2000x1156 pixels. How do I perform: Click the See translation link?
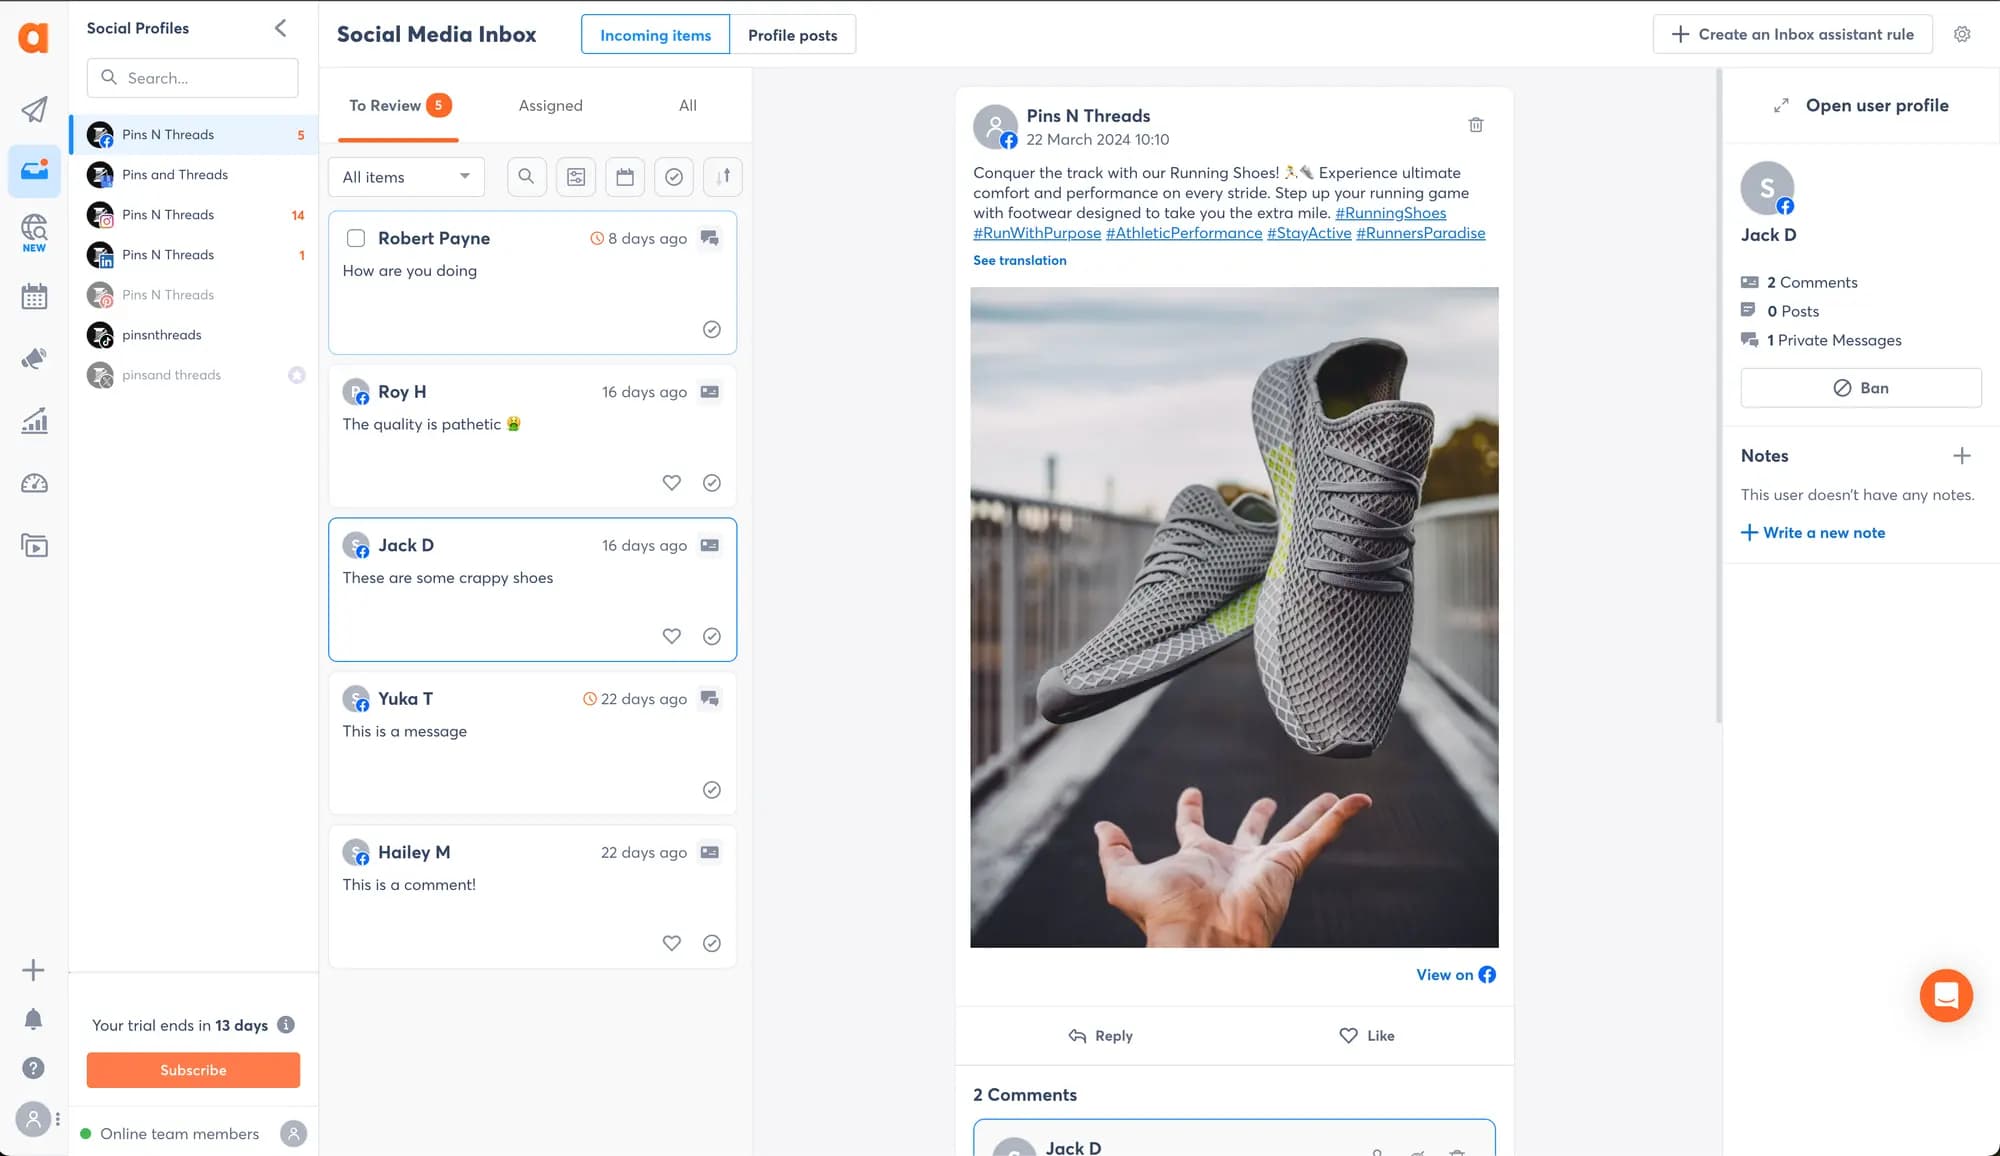(1019, 260)
